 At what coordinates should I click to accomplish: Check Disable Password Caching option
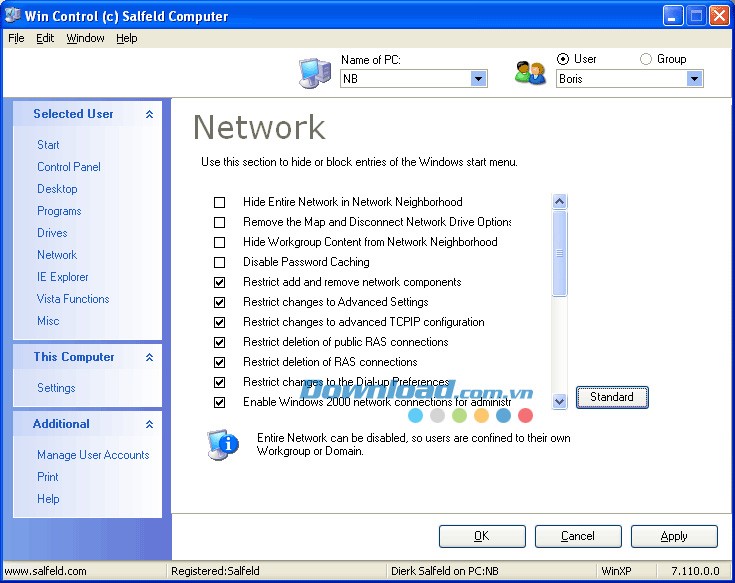click(220, 262)
